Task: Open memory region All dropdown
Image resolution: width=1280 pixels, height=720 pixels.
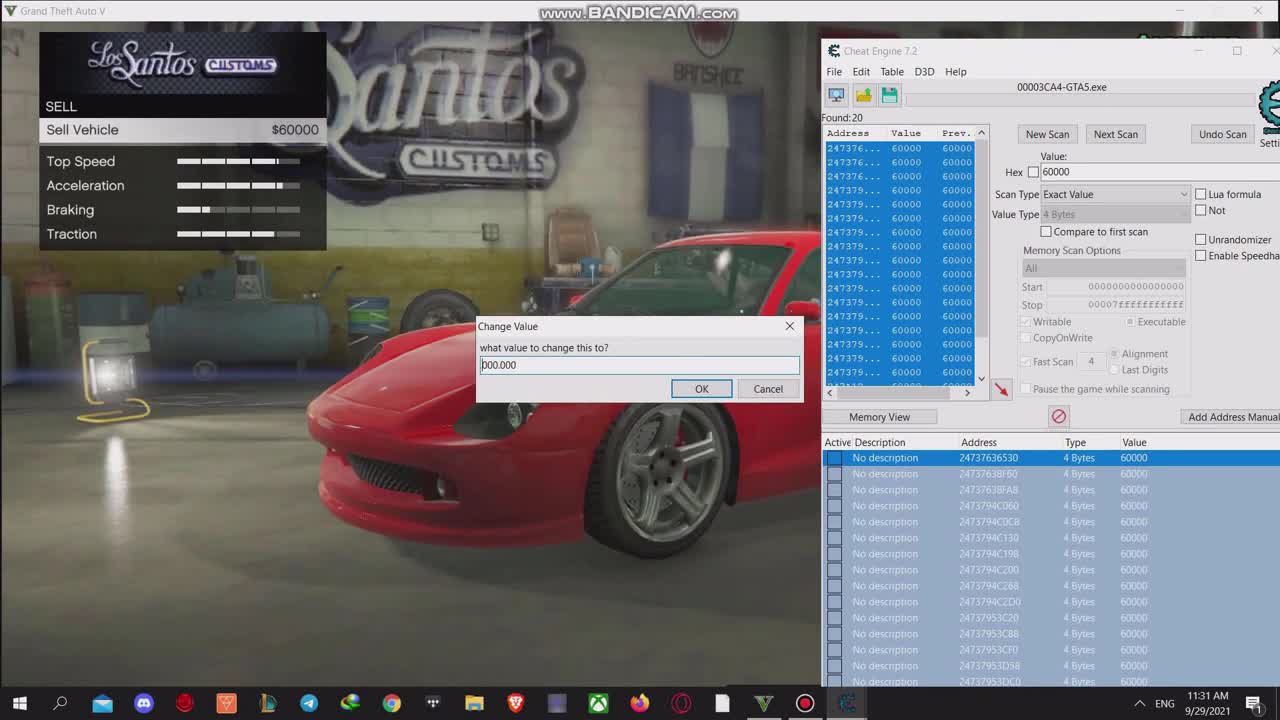Action: coord(1103,268)
